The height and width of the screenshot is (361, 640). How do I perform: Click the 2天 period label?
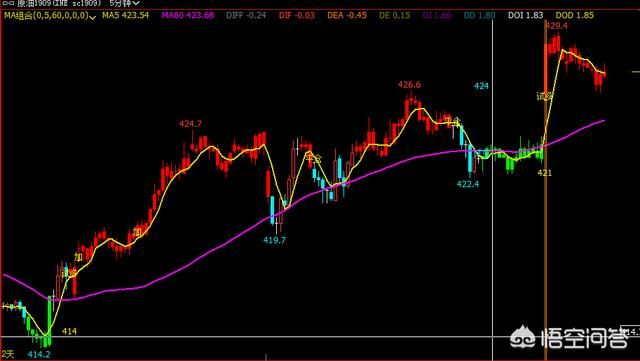point(7,354)
